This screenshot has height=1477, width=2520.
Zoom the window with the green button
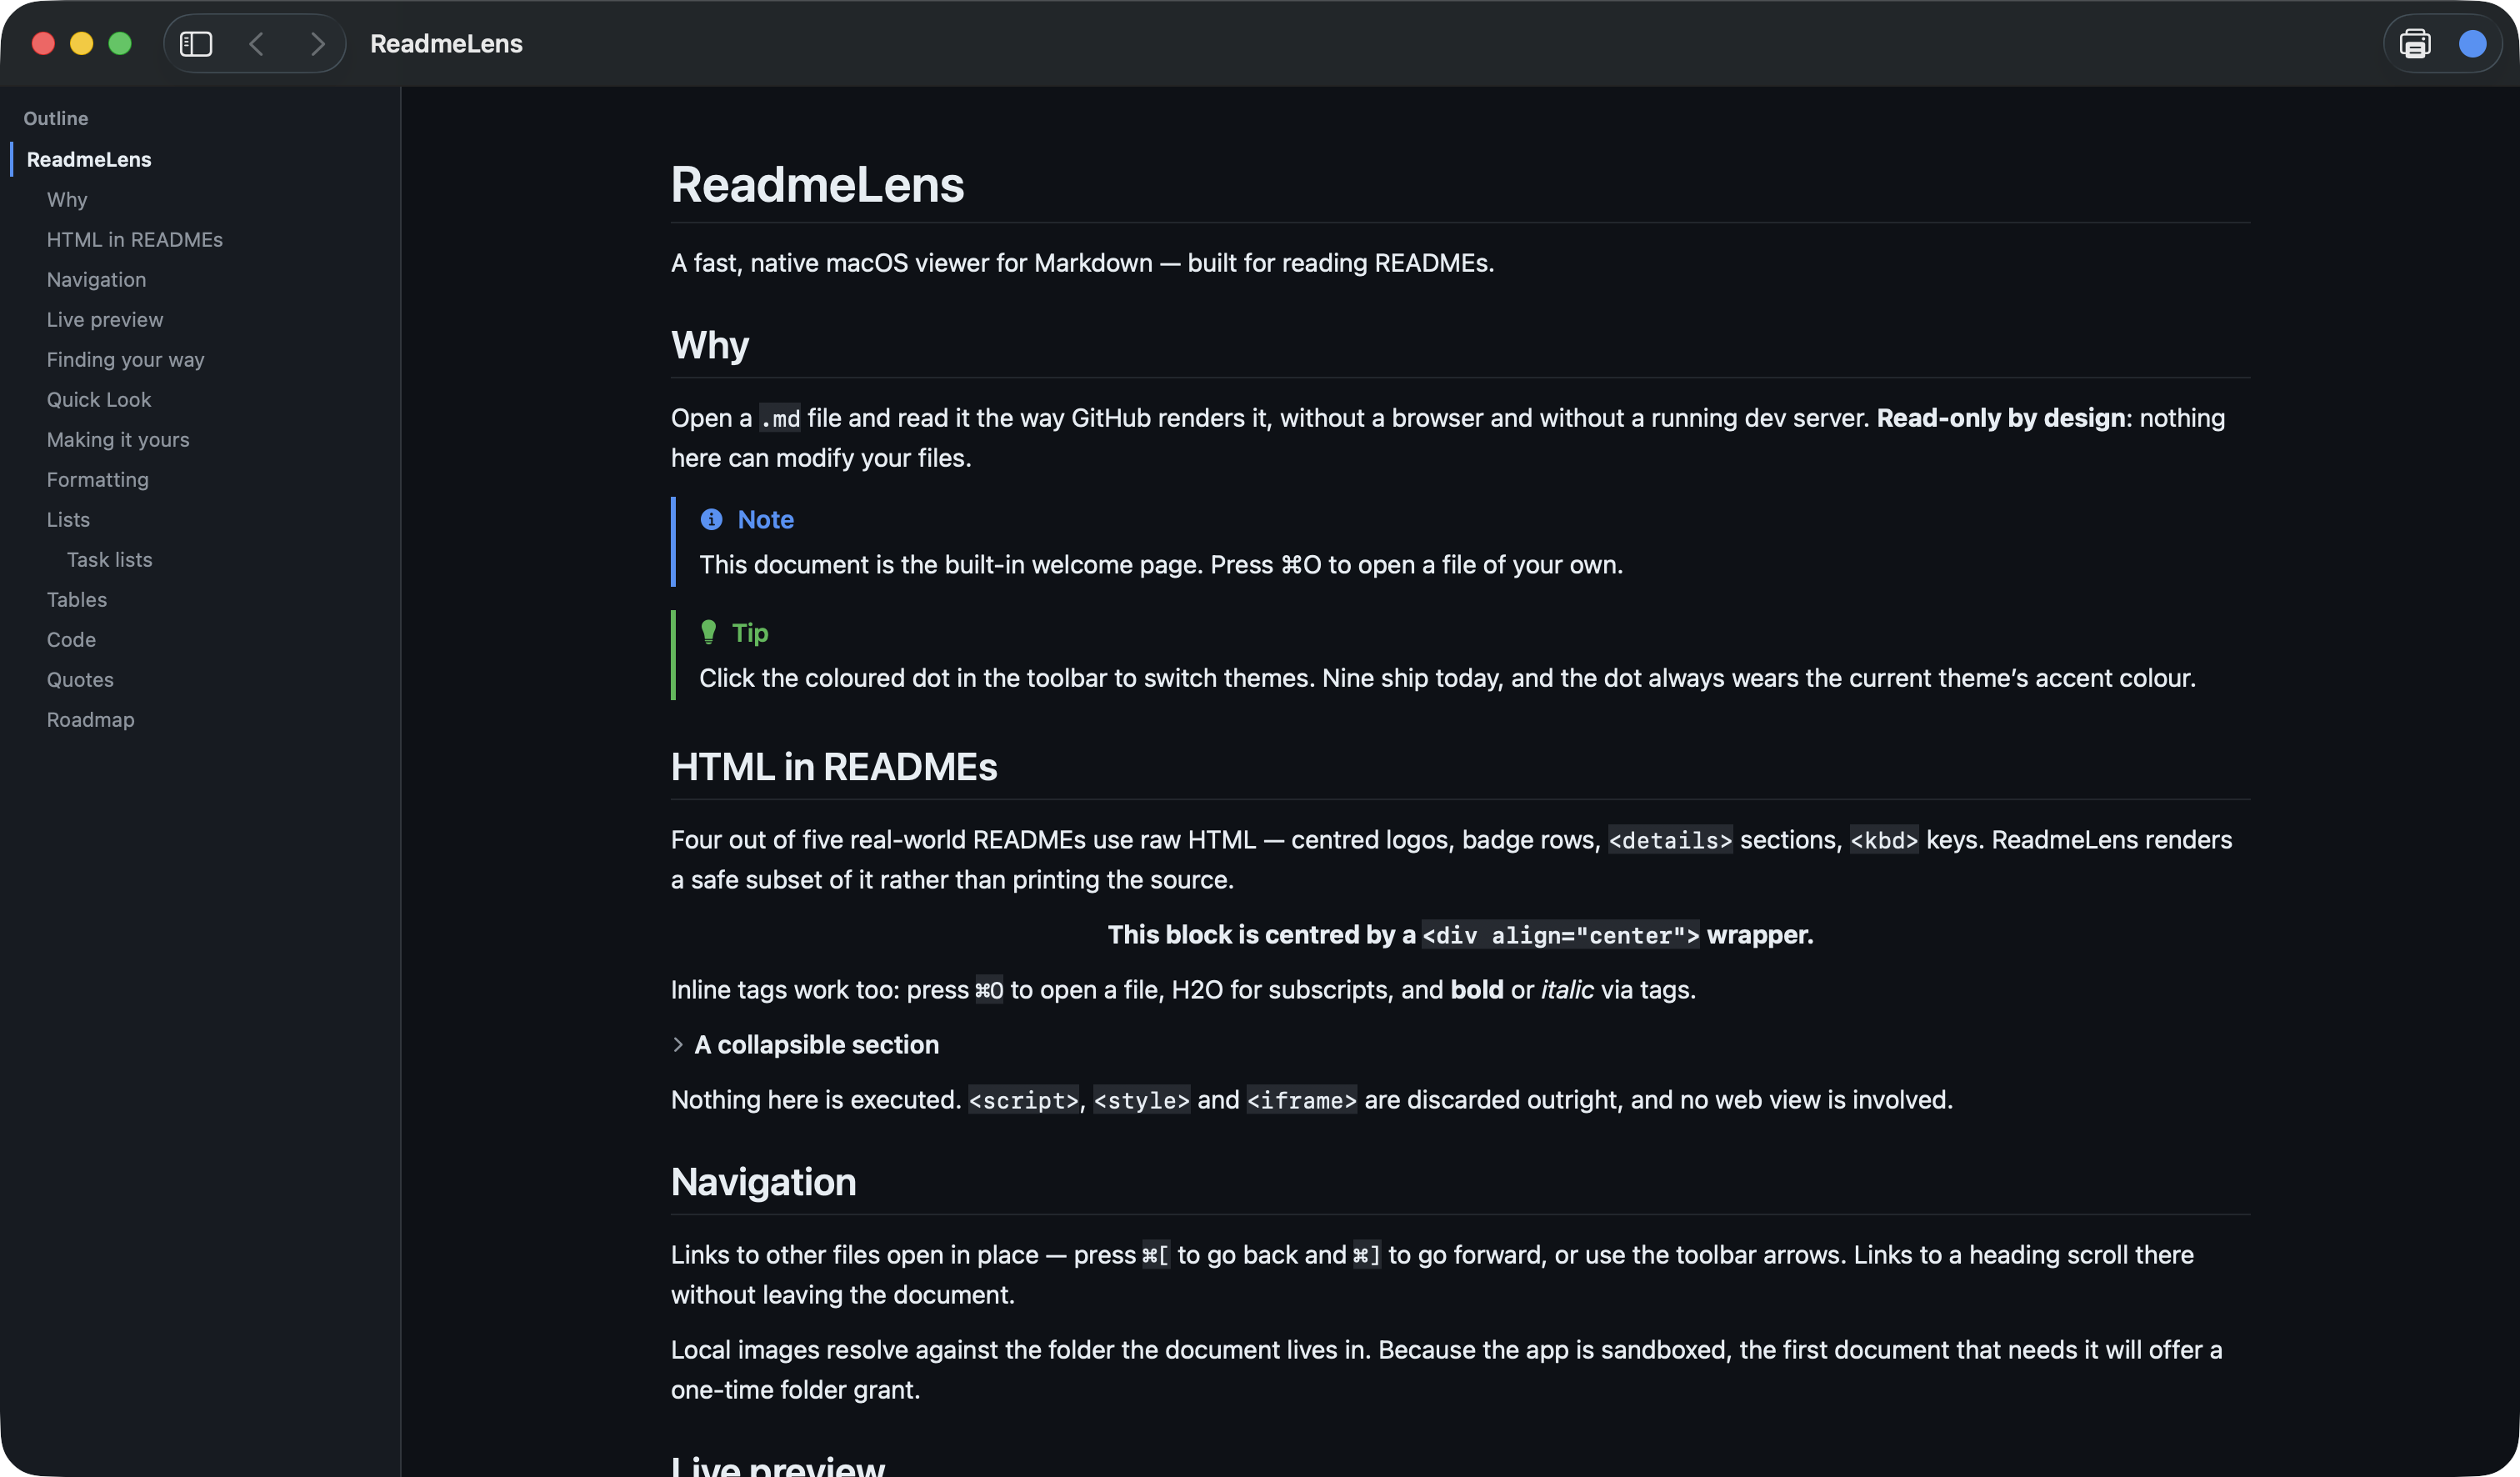pyautogui.click(x=120, y=44)
